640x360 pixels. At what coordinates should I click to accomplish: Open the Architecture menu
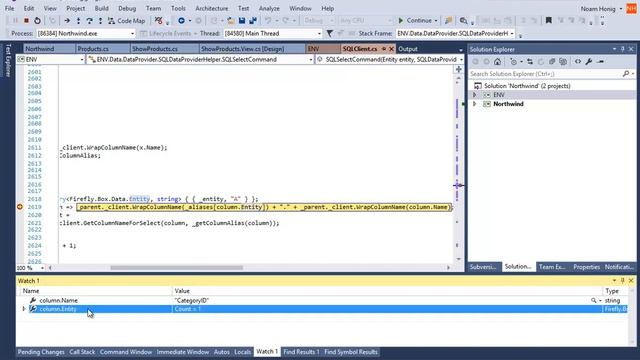[x=211, y=8]
